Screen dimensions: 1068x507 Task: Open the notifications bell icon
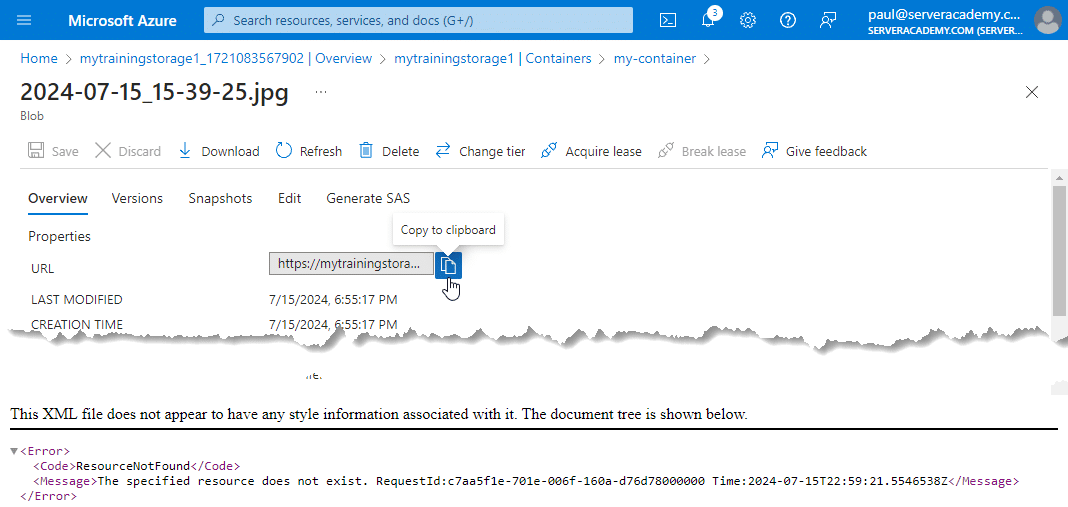click(x=708, y=20)
